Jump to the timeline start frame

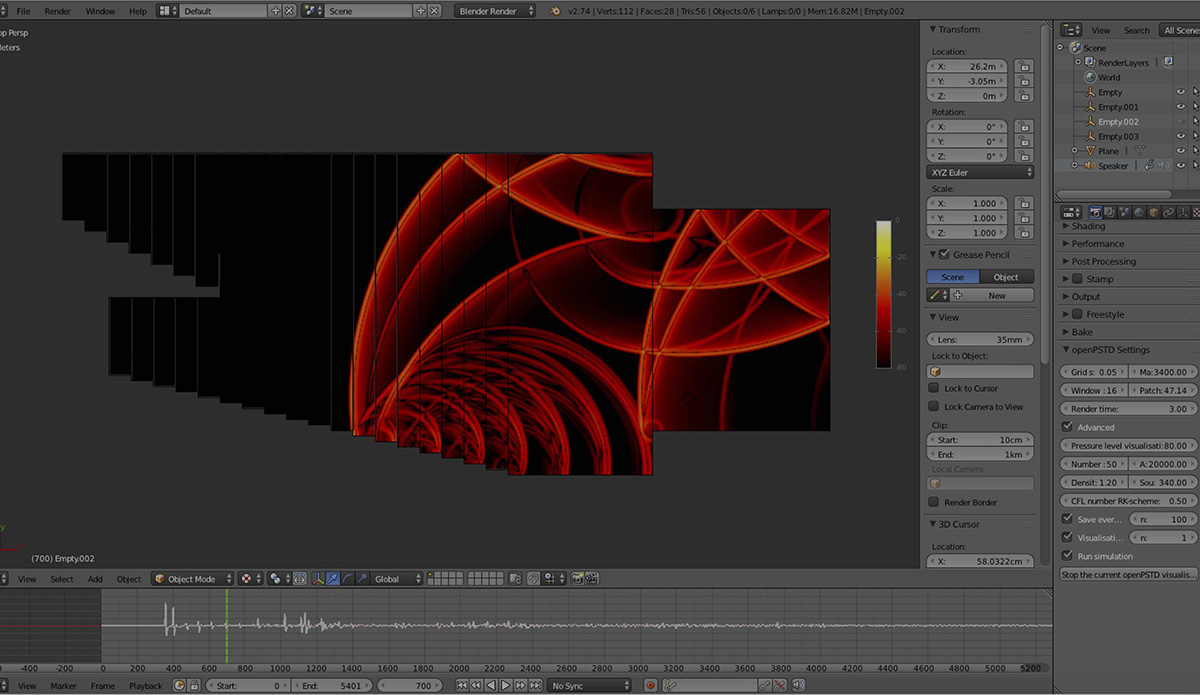(x=462, y=686)
